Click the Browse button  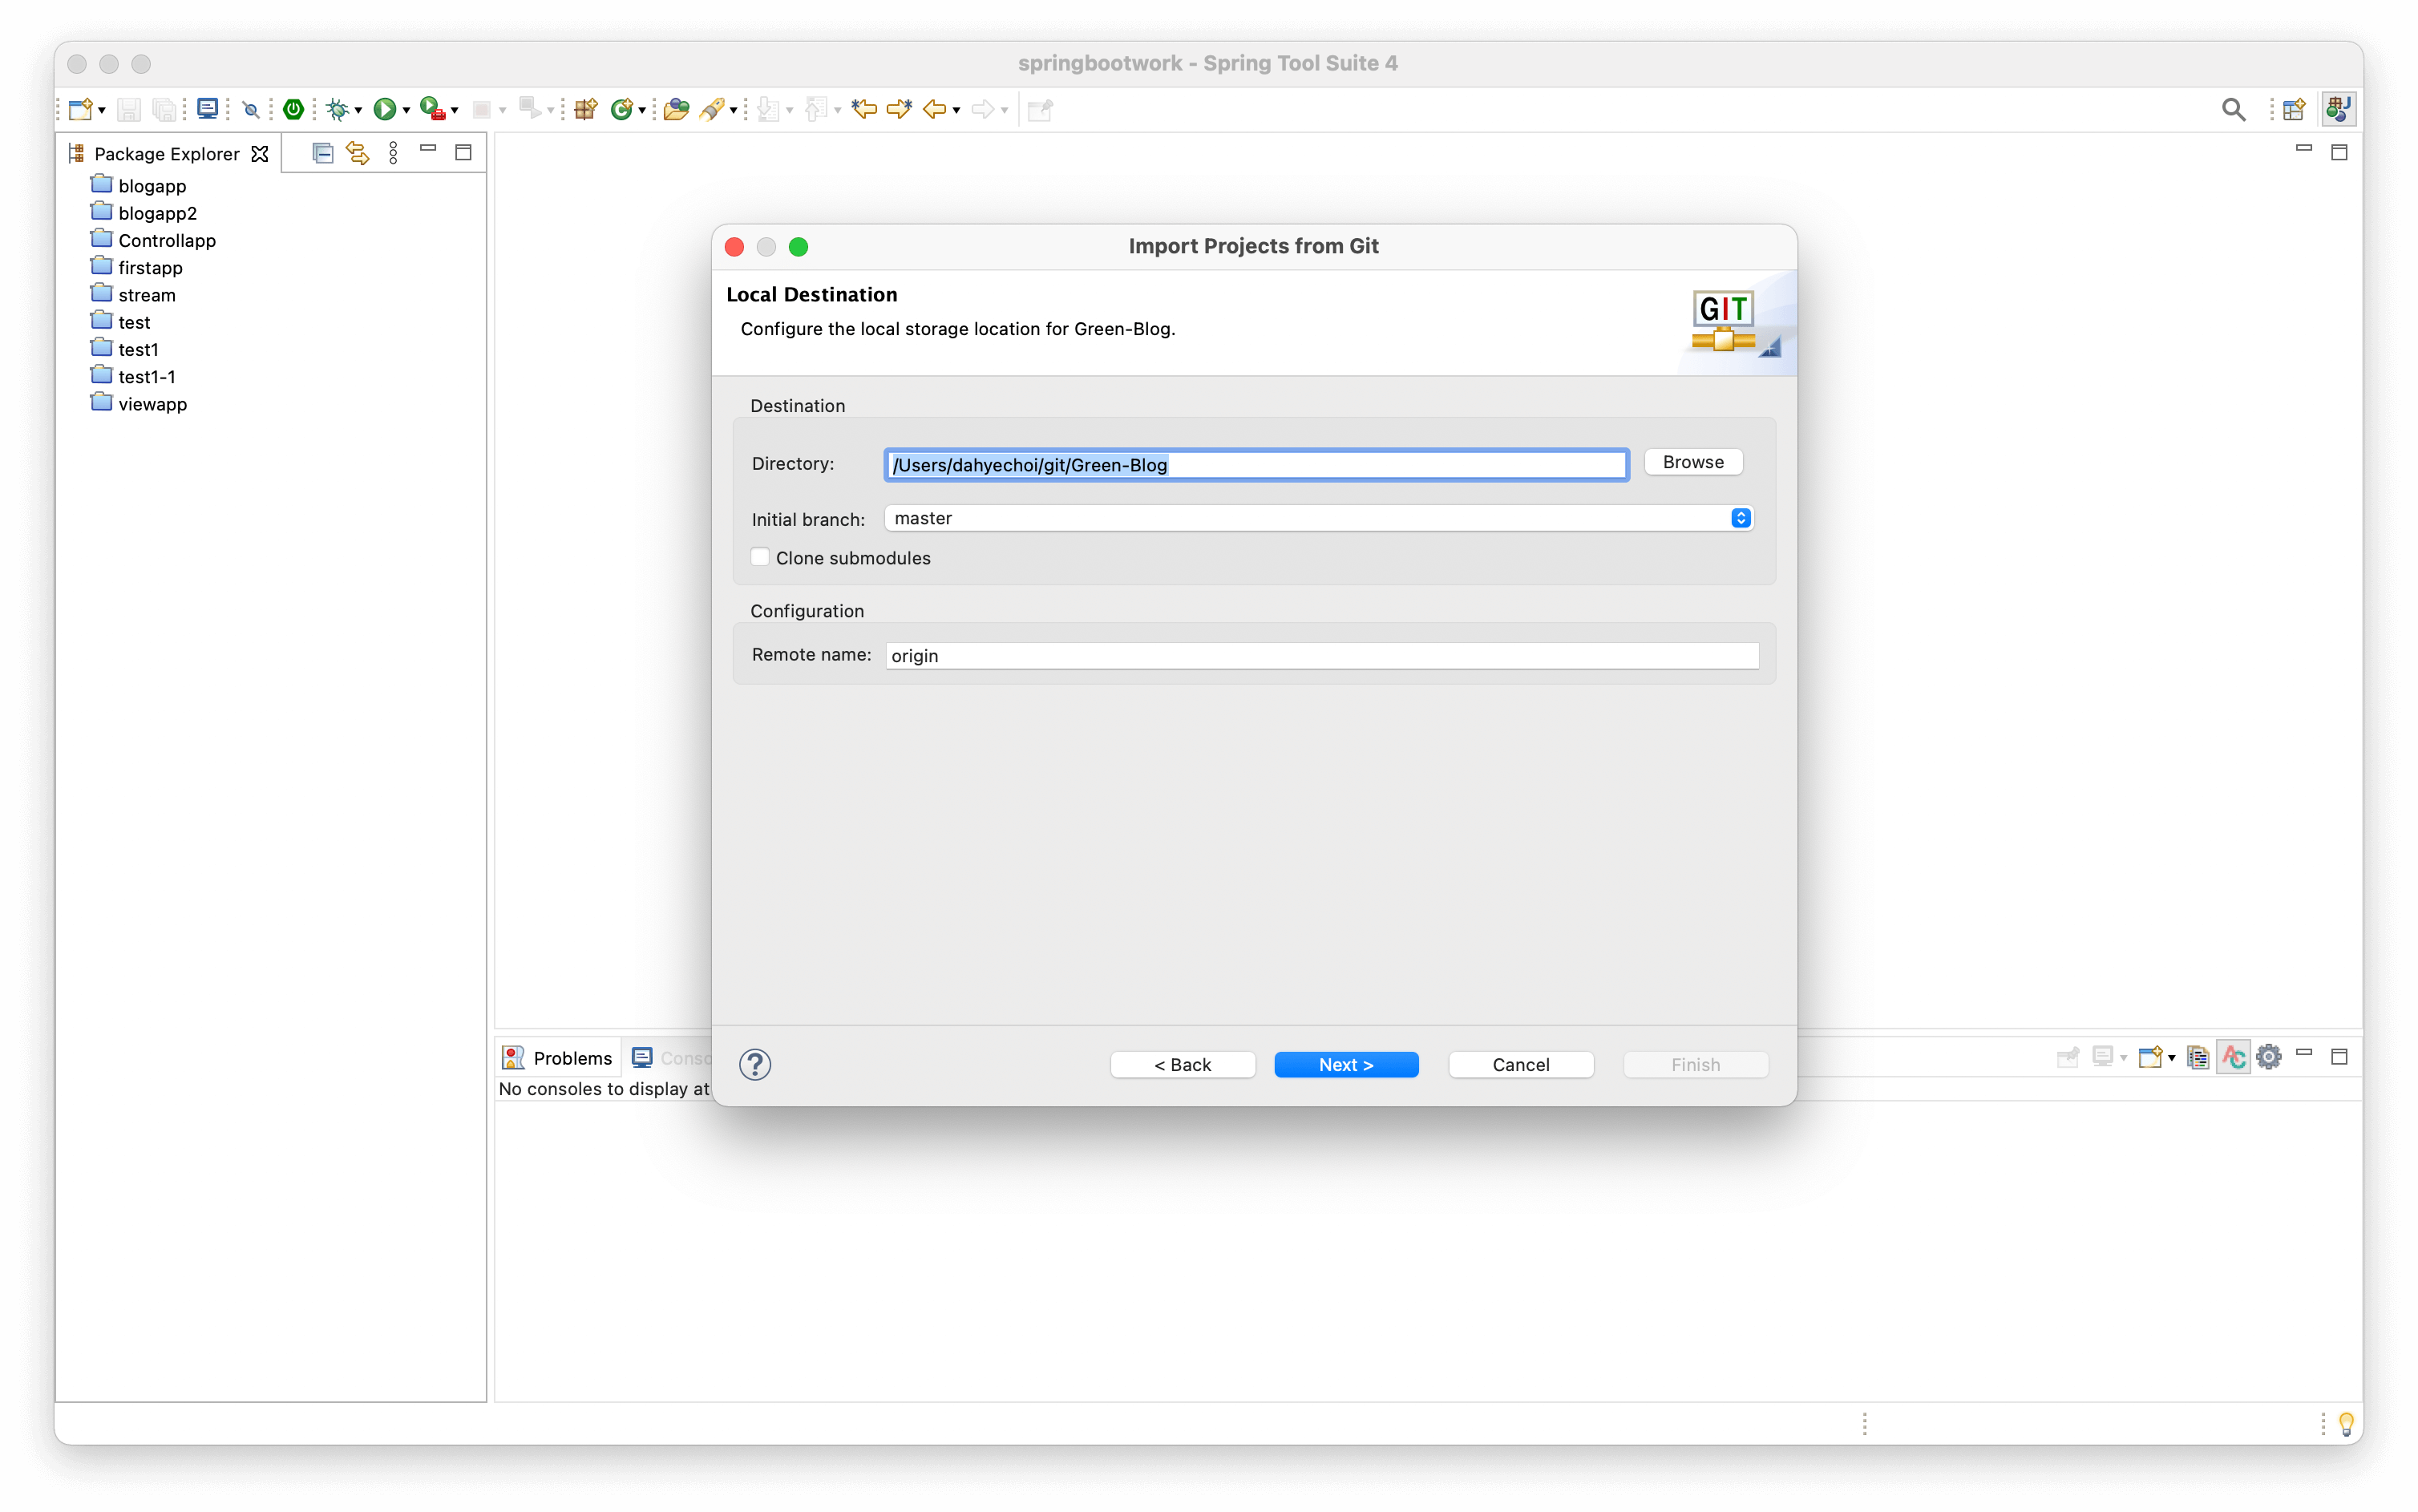pos(1693,462)
